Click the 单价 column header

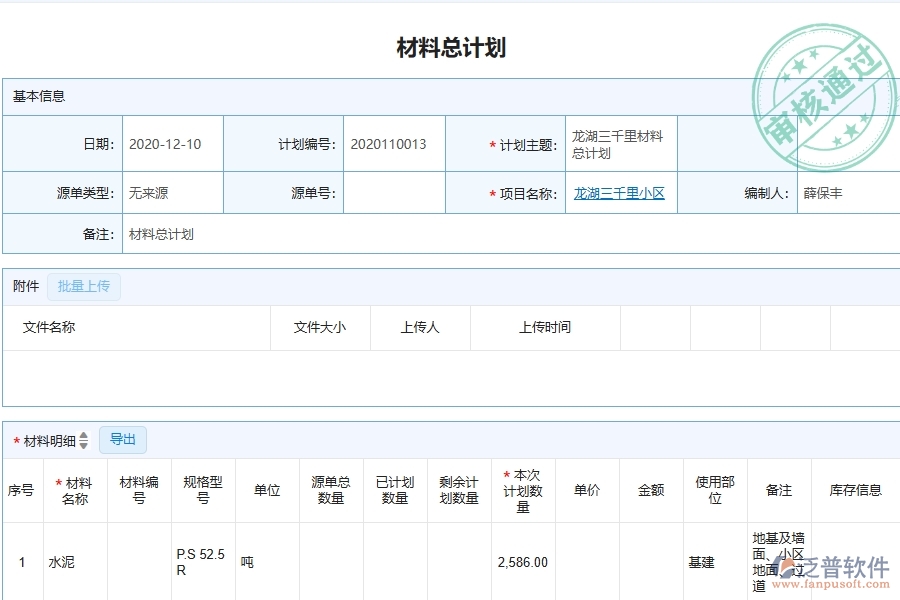pyautogui.click(x=586, y=491)
